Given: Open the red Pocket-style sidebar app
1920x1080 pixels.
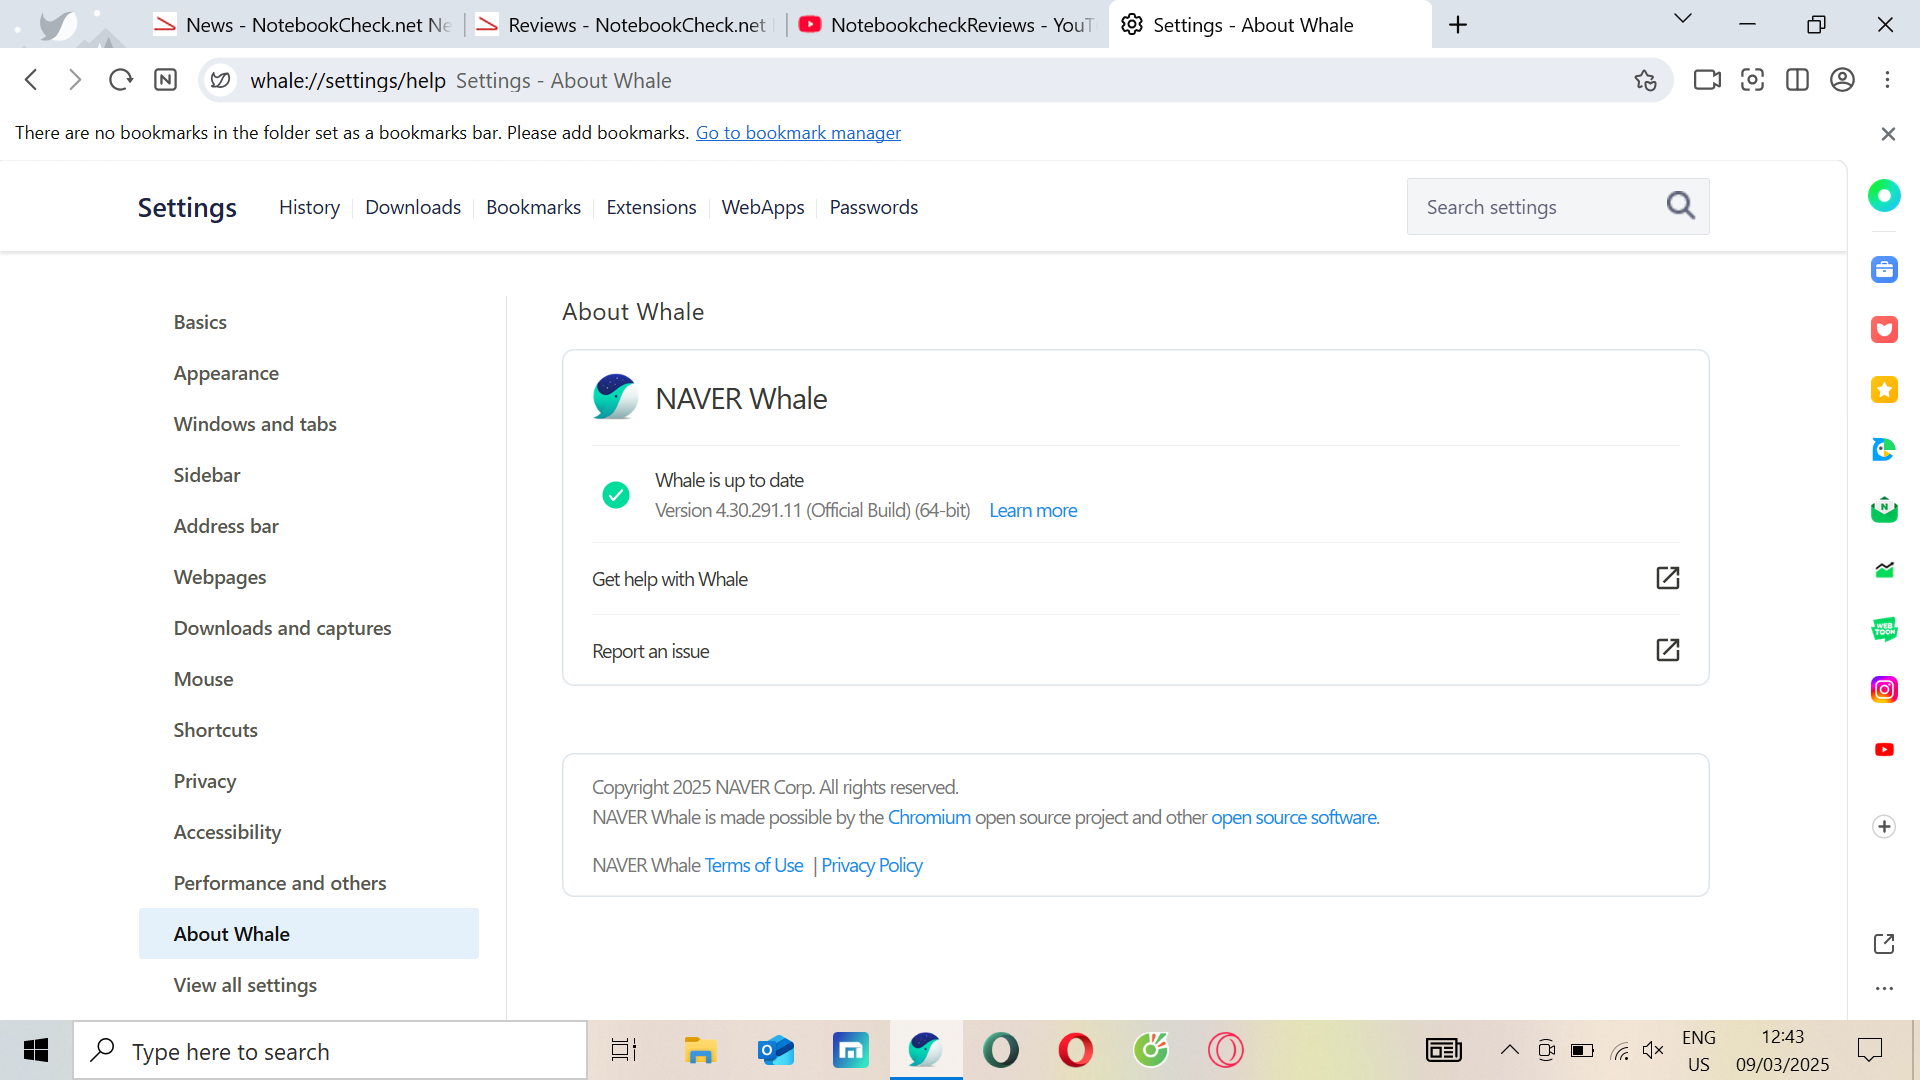Looking at the screenshot, I should tap(1884, 329).
